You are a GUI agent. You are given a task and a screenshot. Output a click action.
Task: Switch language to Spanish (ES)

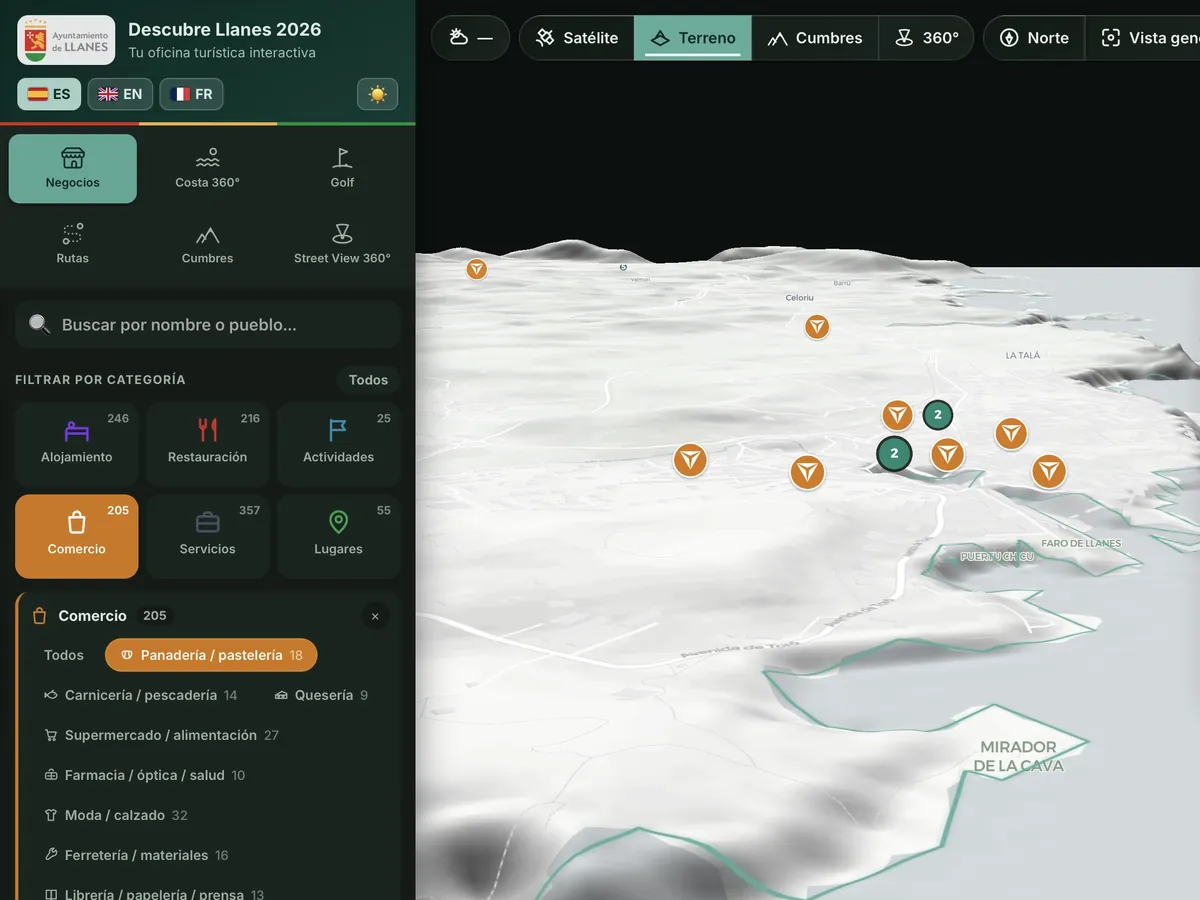click(49, 94)
